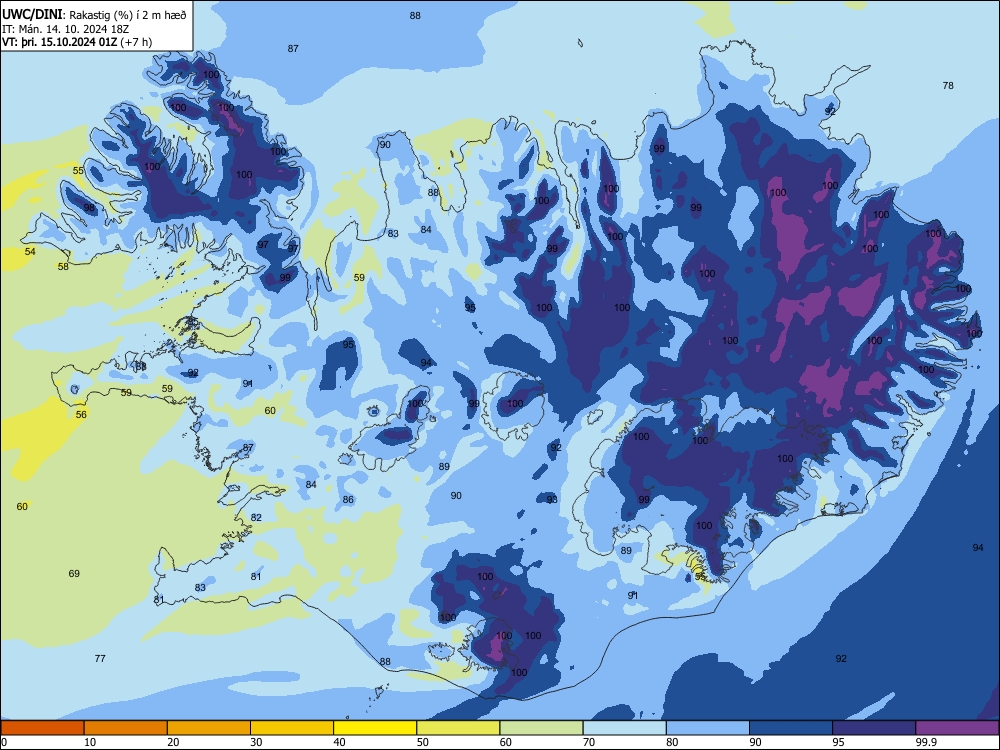Choose the amber 30–40 legend band

[292, 728]
